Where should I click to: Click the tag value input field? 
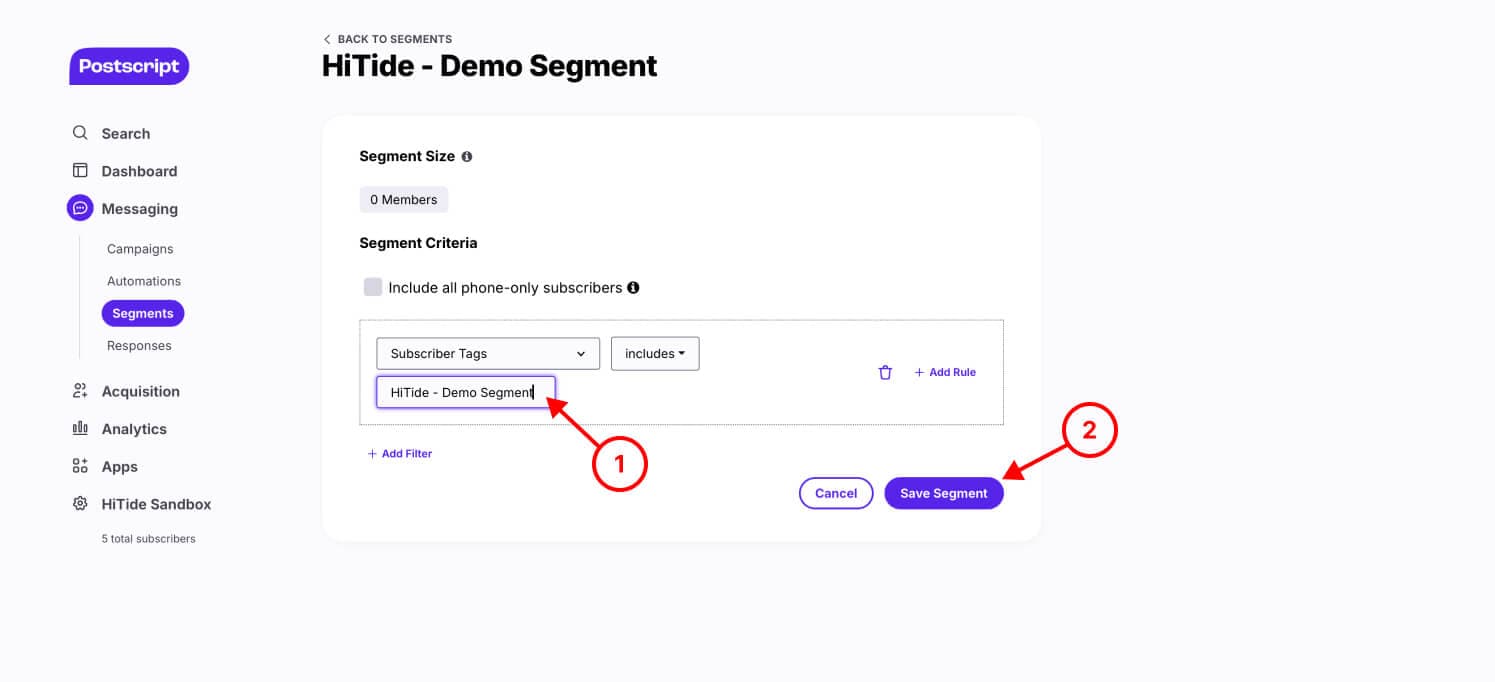coord(466,392)
